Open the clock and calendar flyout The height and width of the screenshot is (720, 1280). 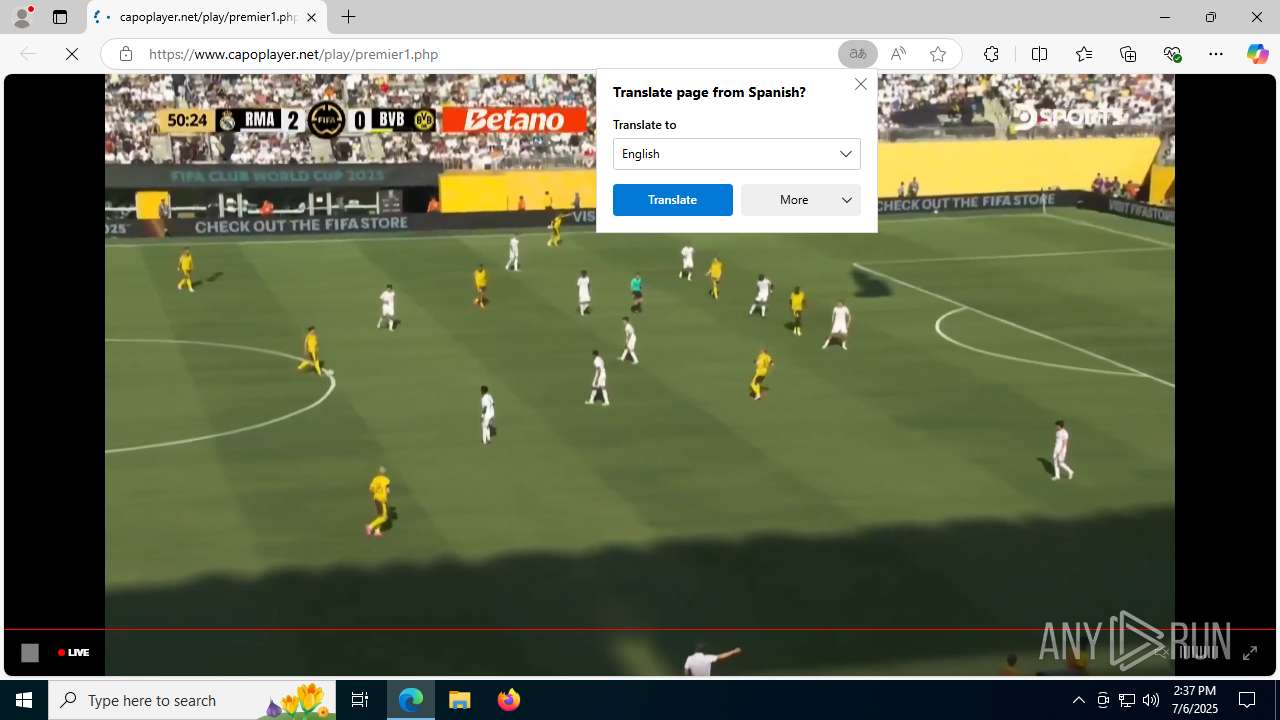(1195, 700)
